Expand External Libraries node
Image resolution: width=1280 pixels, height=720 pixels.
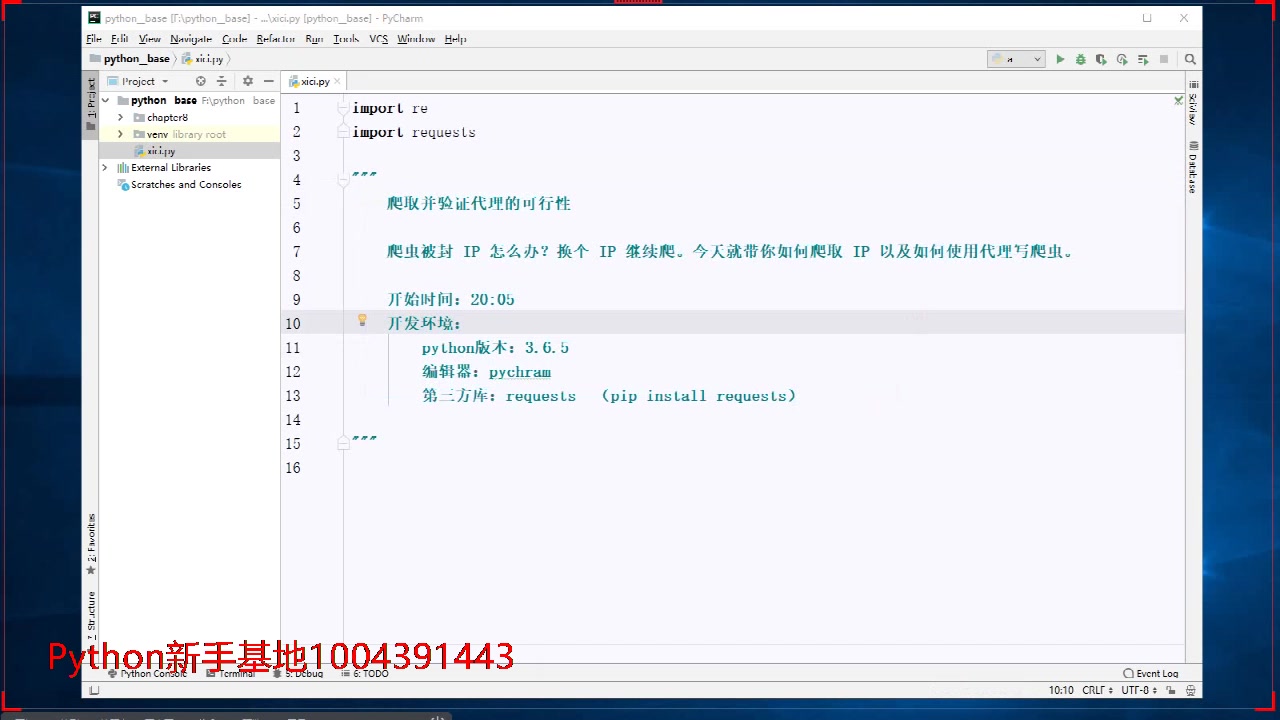point(105,168)
